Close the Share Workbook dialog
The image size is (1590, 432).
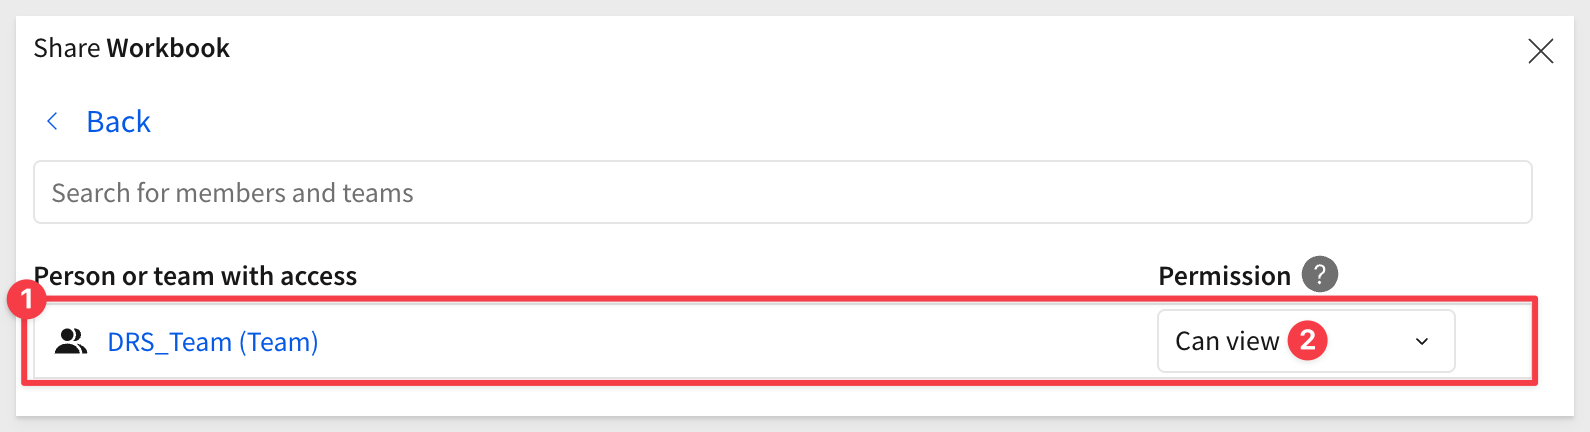(x=1540, y=51)
